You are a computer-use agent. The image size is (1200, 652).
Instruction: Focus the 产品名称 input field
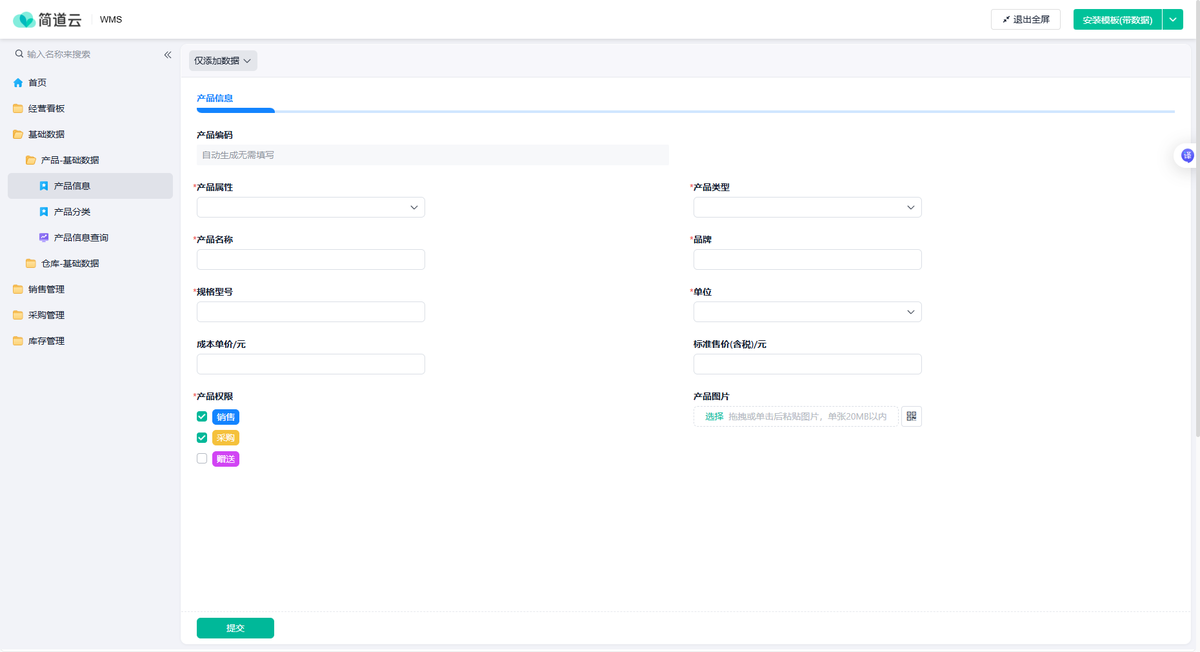click(311, 260)
